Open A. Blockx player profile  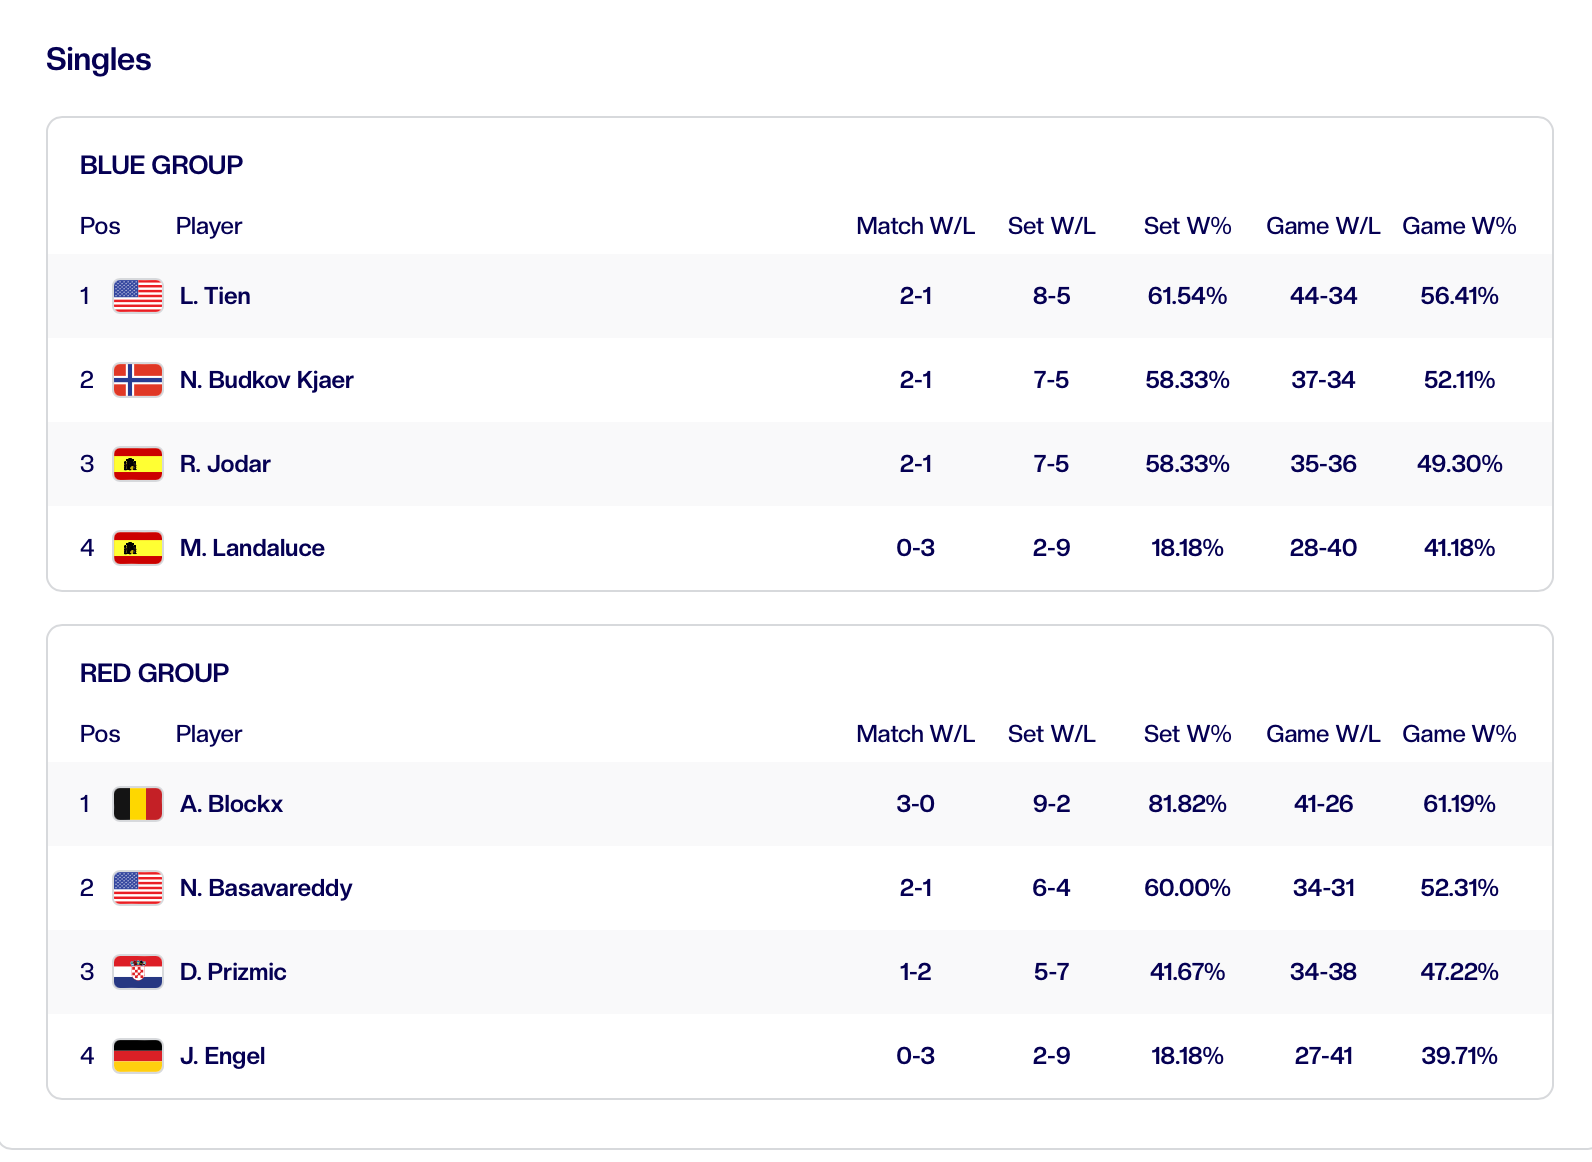[x=231, y=804]
